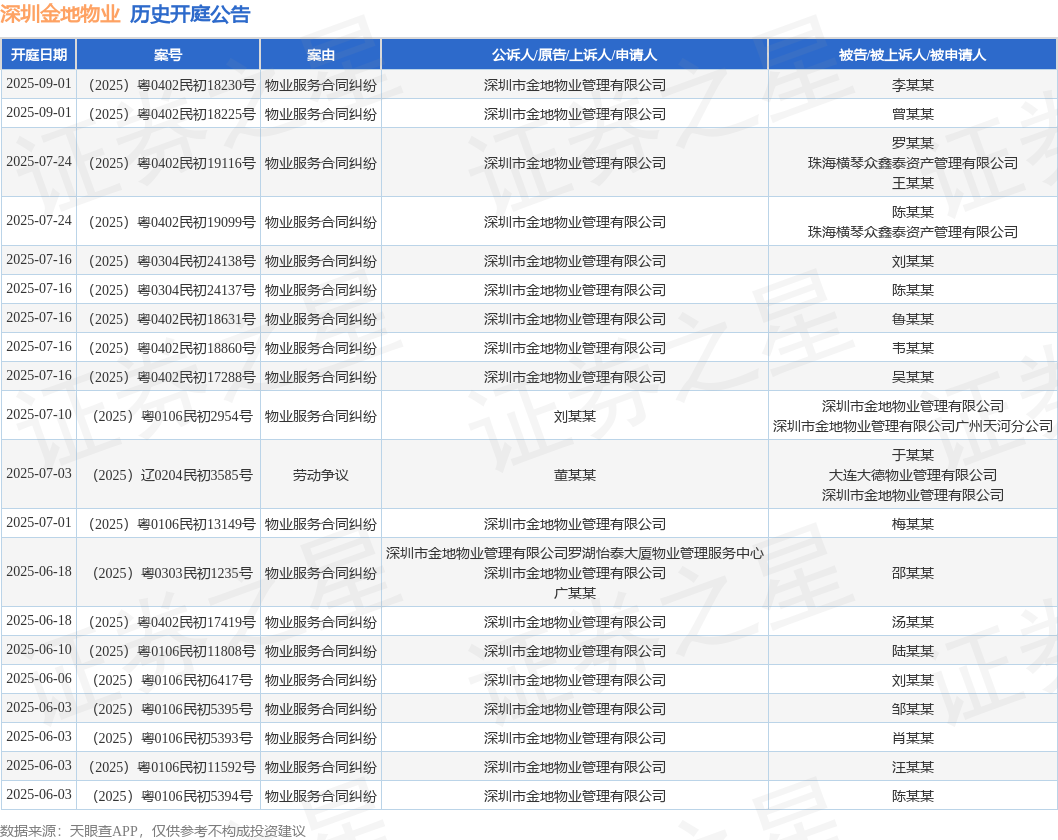This screenshot has width=1058, height=840.
Task: Select case number (2025)粤0303民初1235号
Action: click(172, 573)
